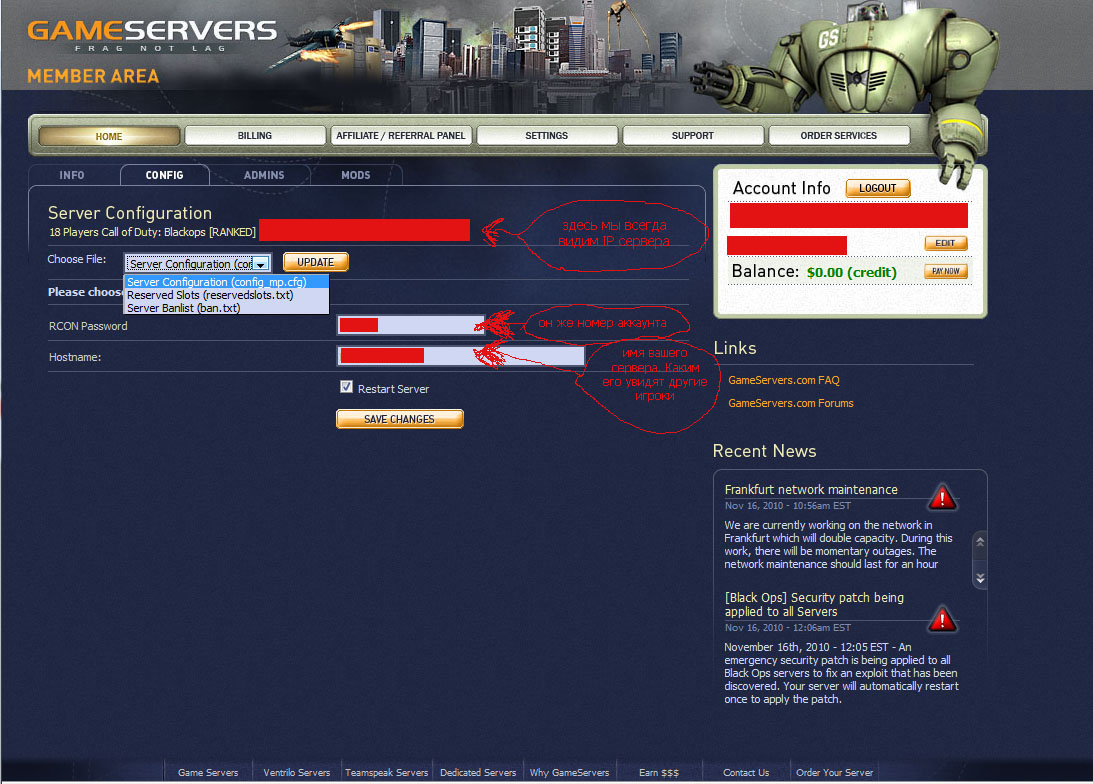
Task: Click the Nov 16, 2010 - 12:06am EST date
Action: [788, 627]
